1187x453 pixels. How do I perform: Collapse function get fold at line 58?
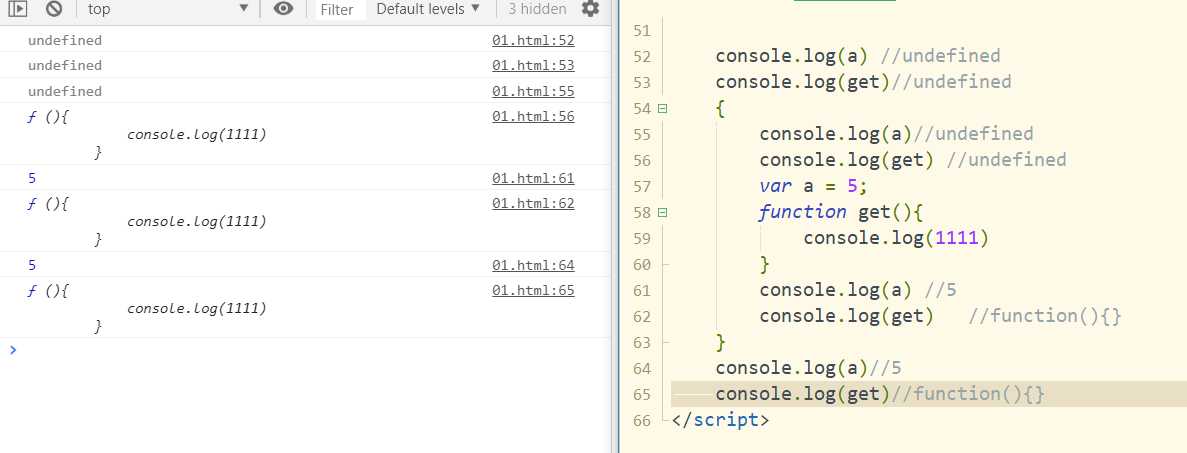coord(662,213)
